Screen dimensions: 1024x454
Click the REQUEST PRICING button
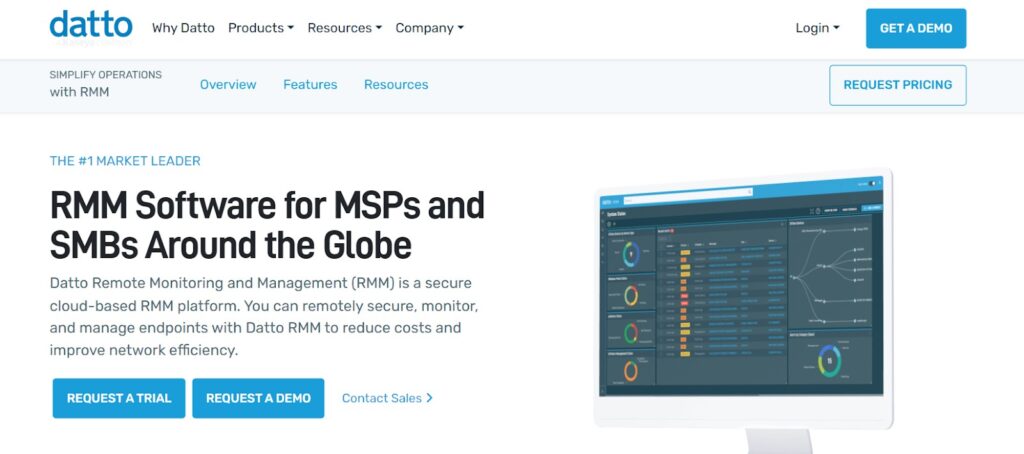coord(897,85)
